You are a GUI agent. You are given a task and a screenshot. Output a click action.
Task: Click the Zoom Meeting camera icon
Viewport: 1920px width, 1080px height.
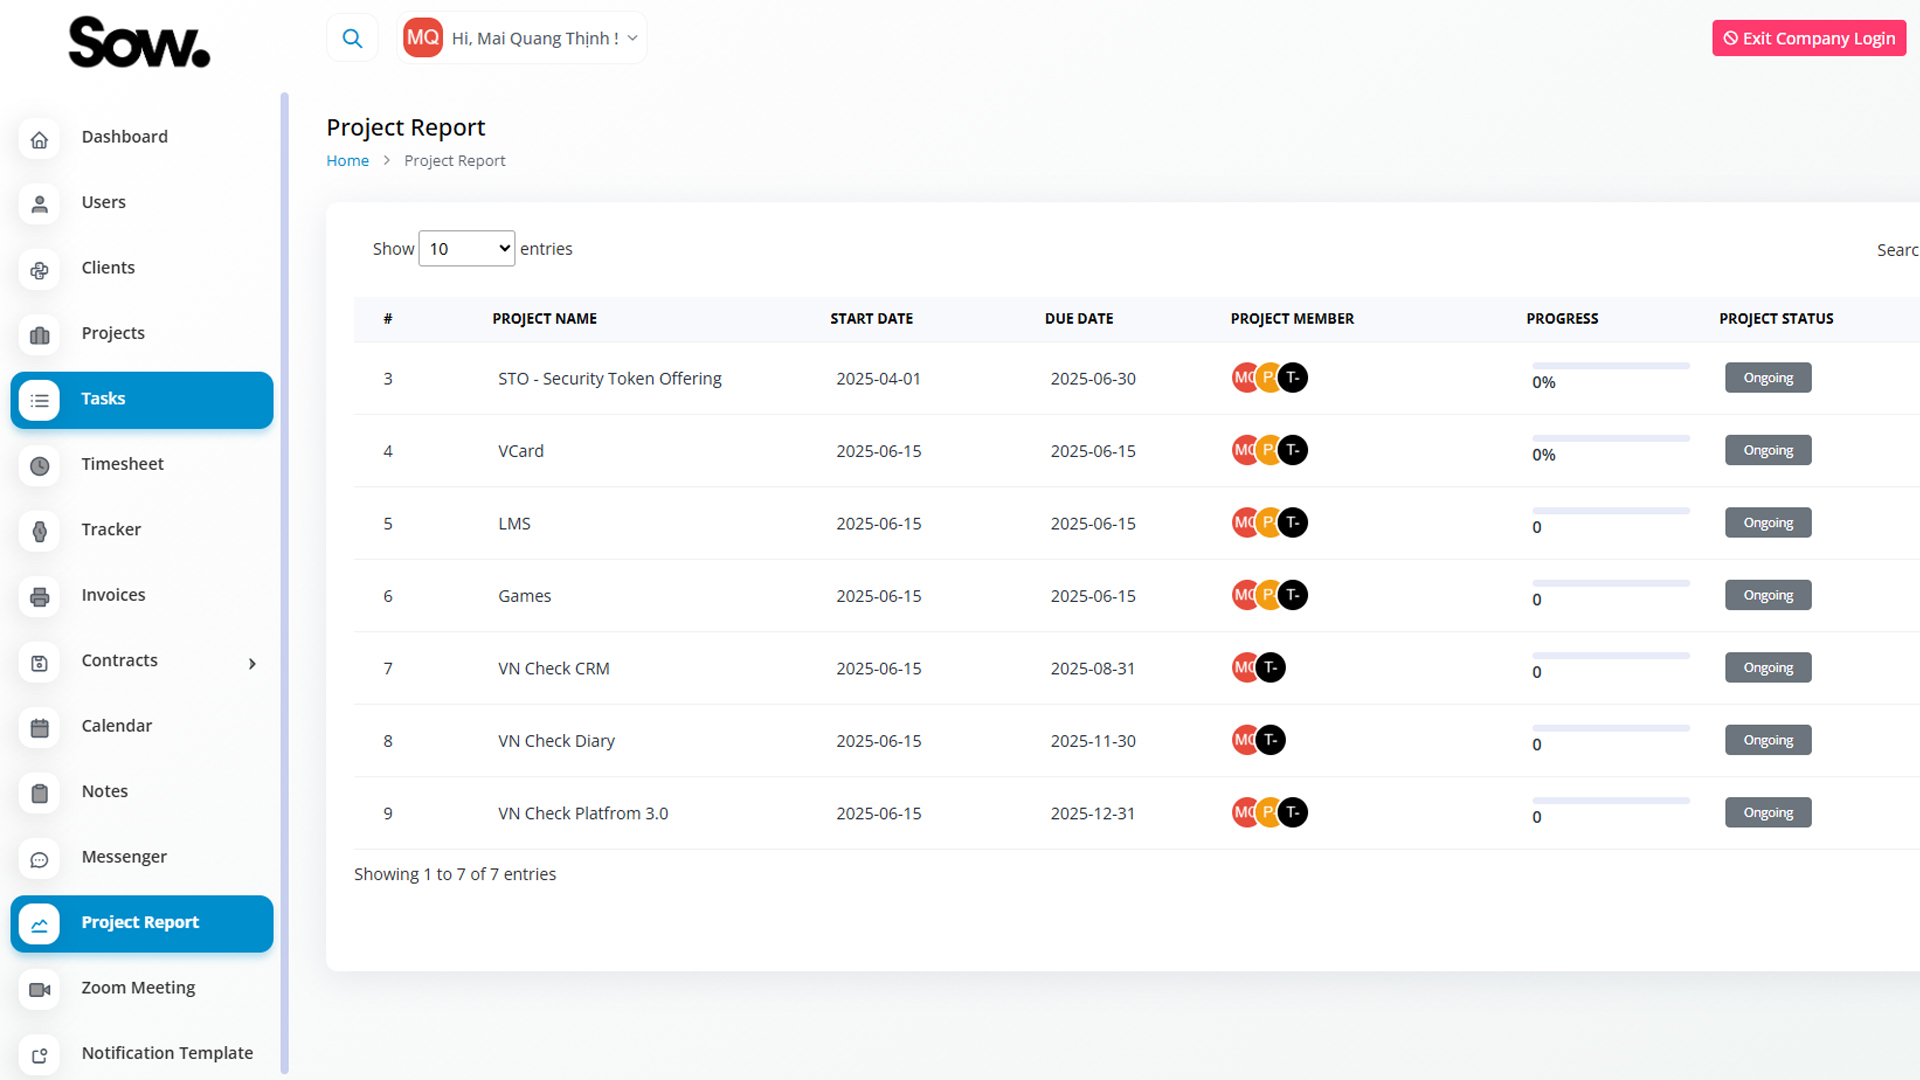coord(40,989)
